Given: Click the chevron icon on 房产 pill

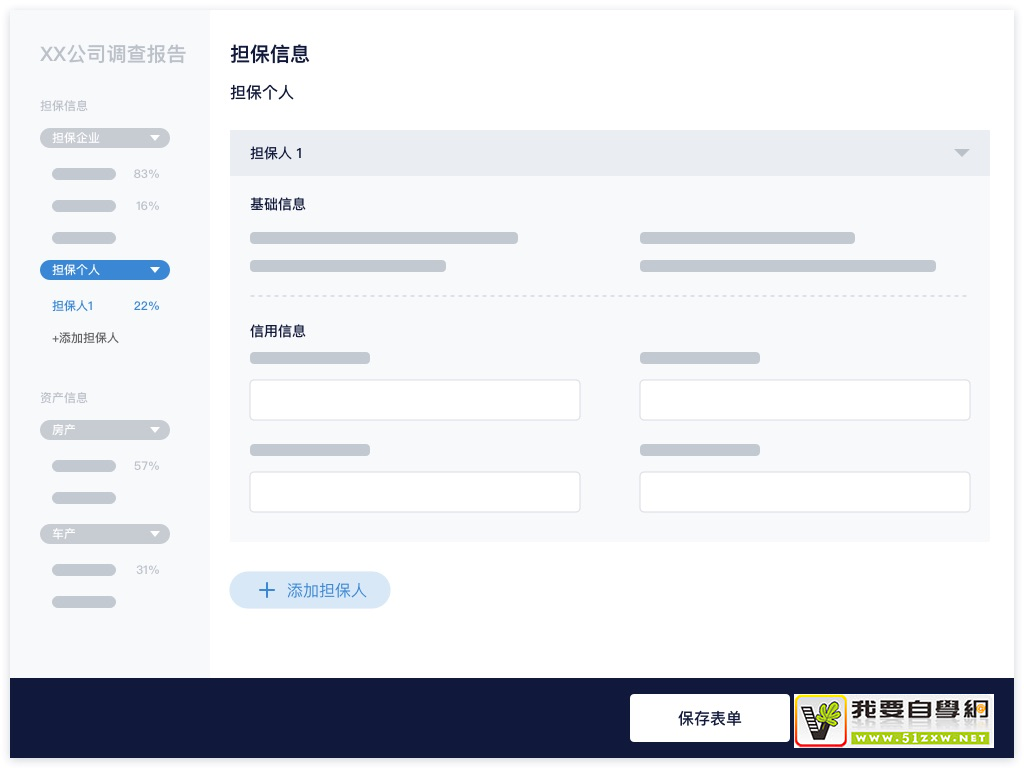Looking at the screenshot, I should click(156, 430).
